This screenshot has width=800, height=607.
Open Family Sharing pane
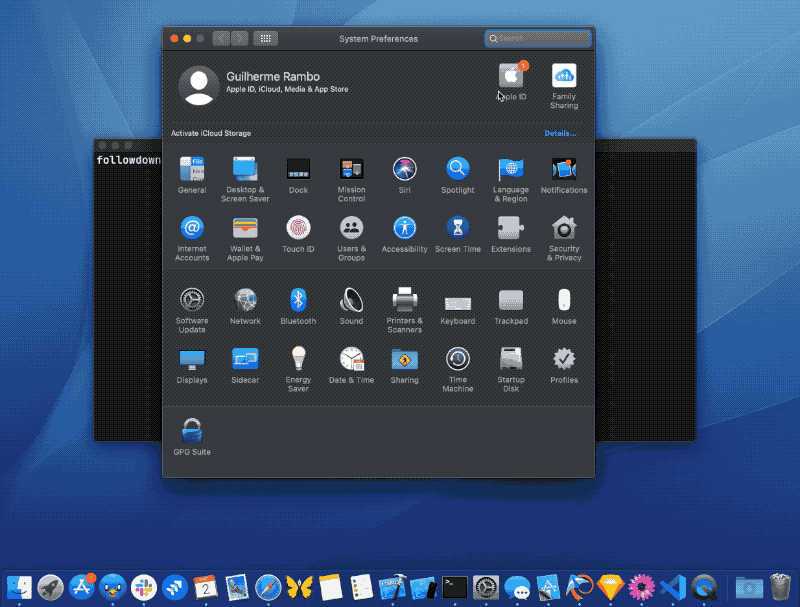coord(564,76)
